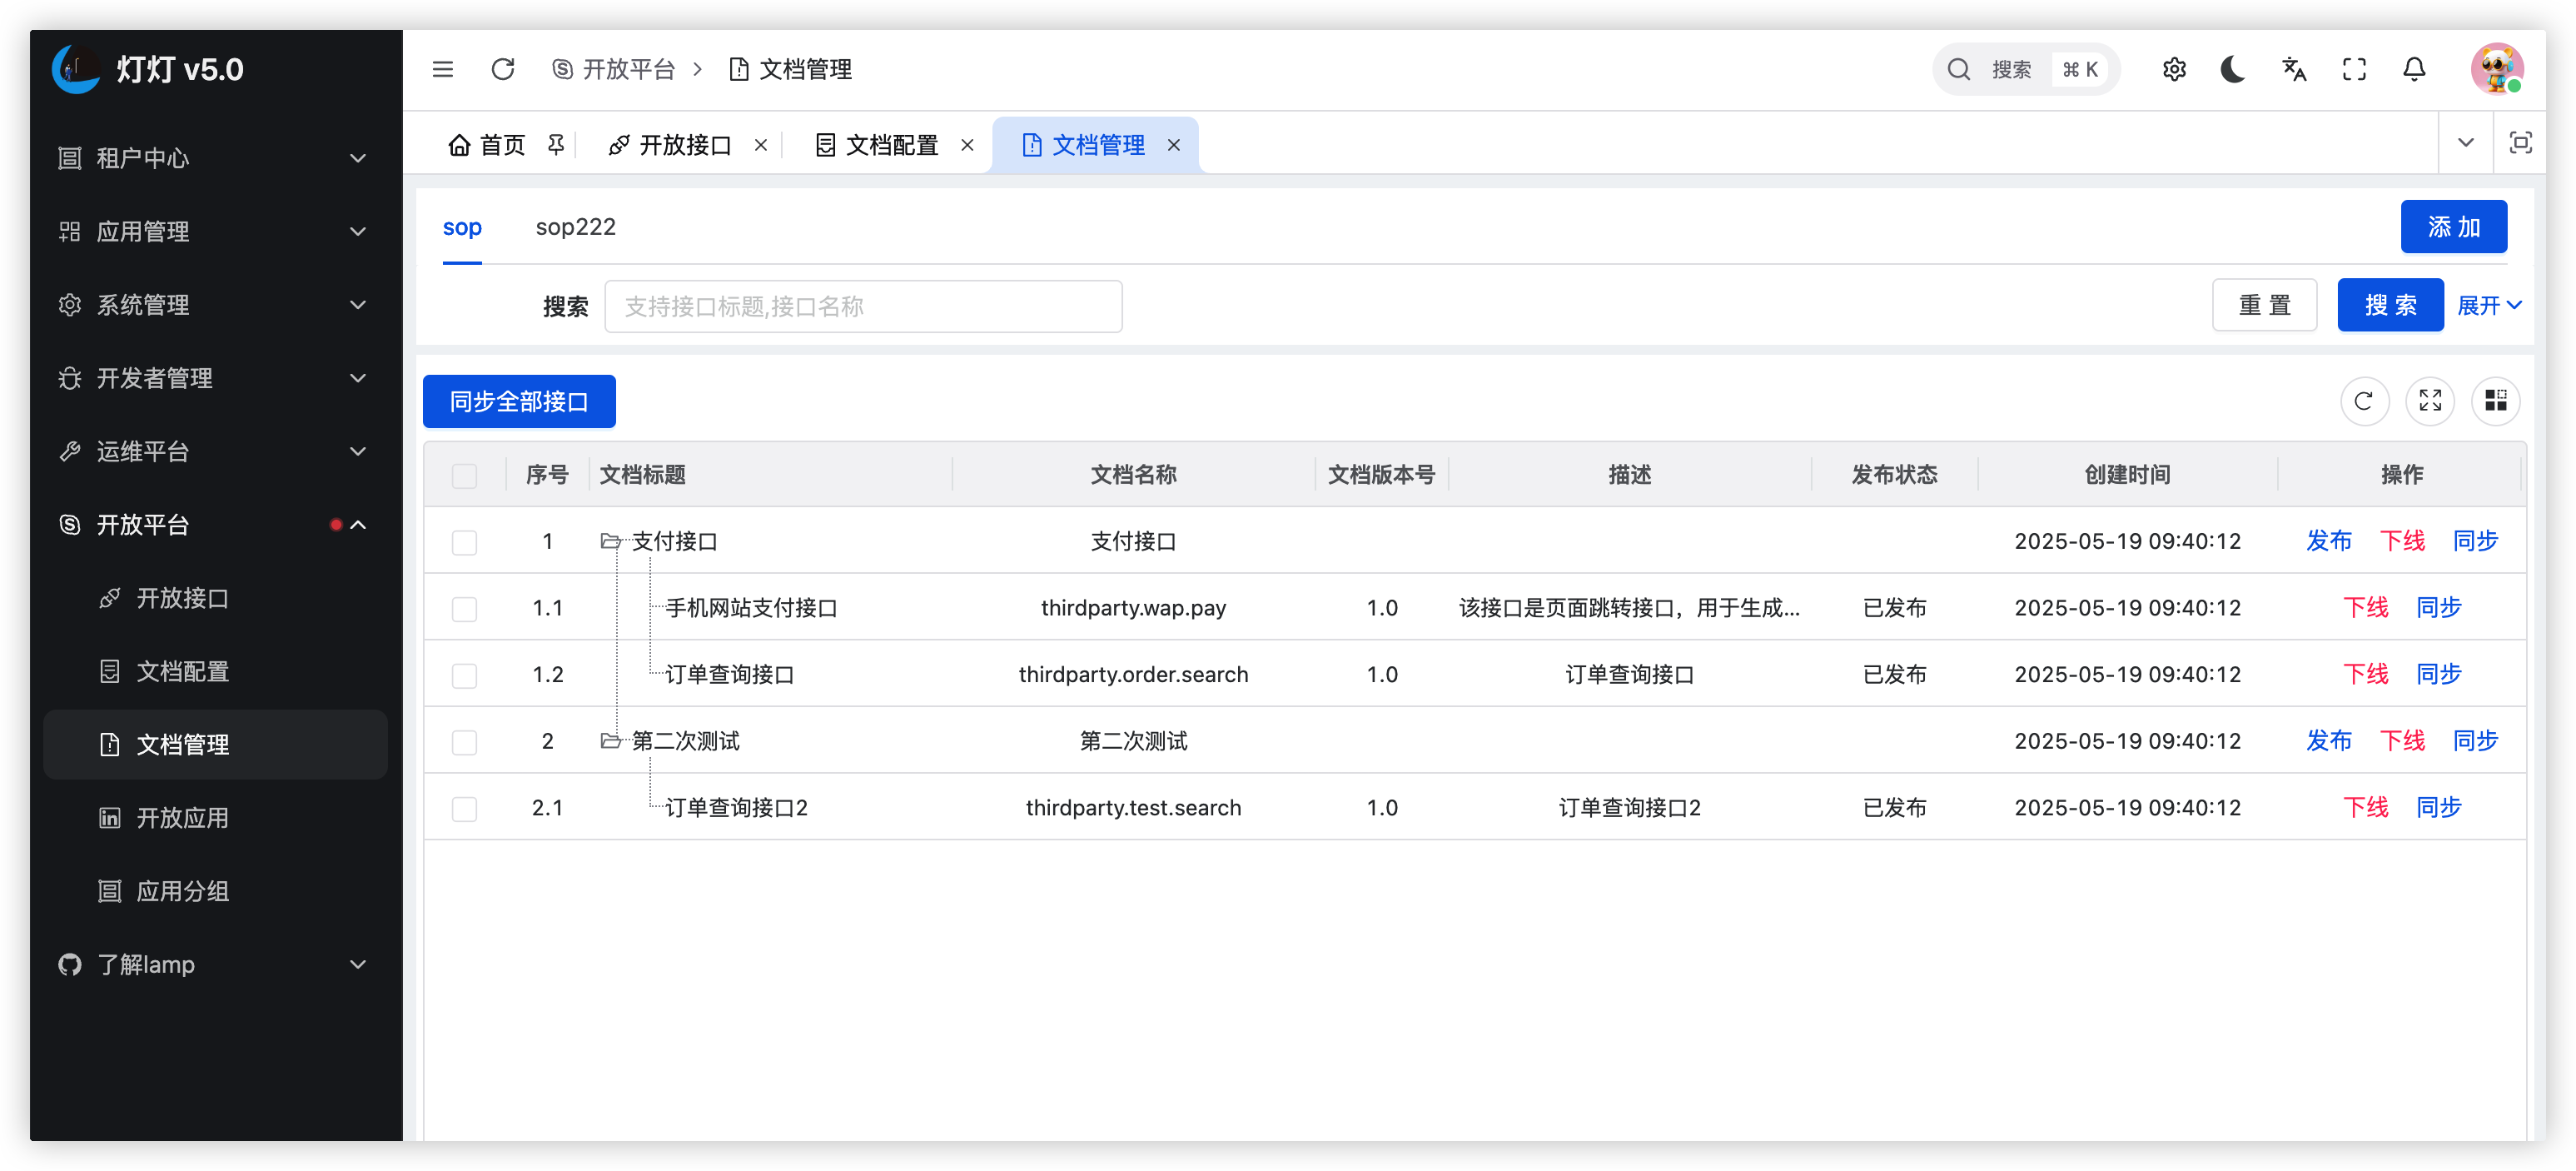Collapse the 支付接口 folder tree node
The height and width of the screenshot is (1171, 2576).
point(610,541)
